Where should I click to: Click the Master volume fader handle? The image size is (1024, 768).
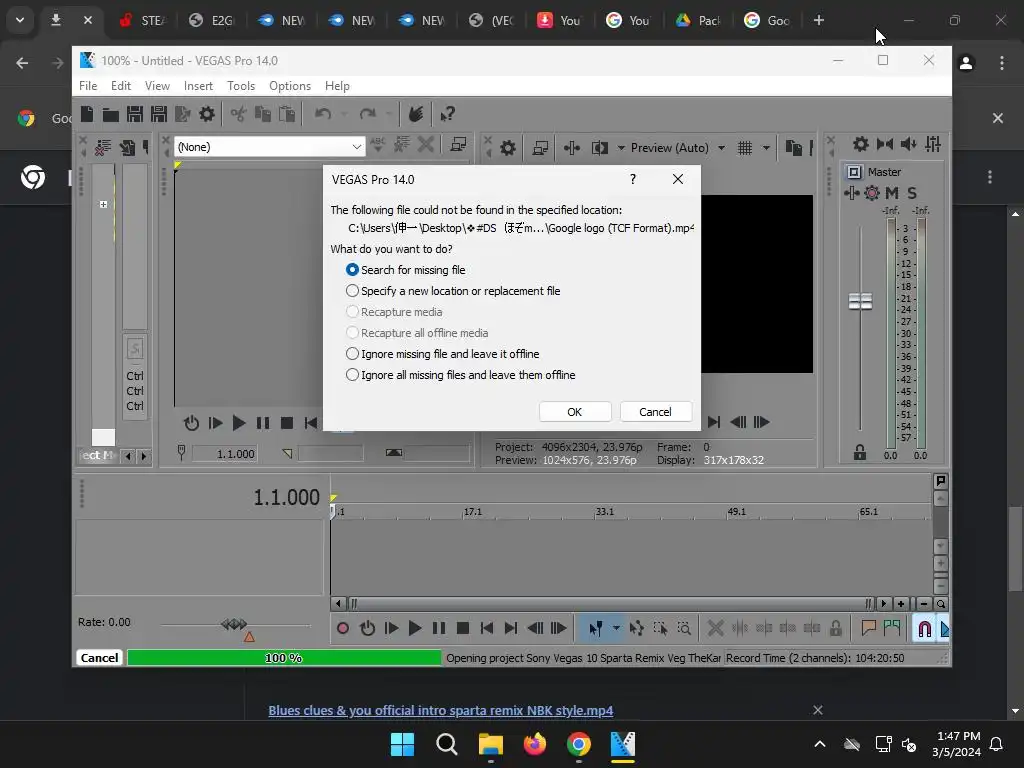[860, 302]
